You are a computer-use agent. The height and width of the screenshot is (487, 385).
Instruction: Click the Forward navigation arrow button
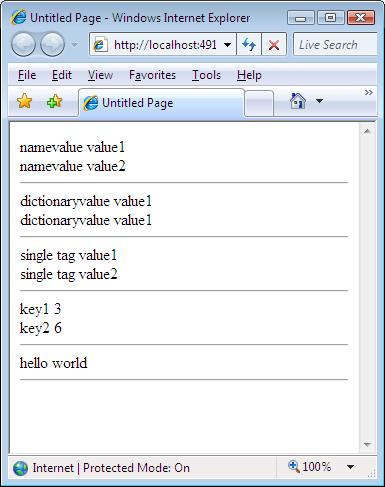pos(53,44)
